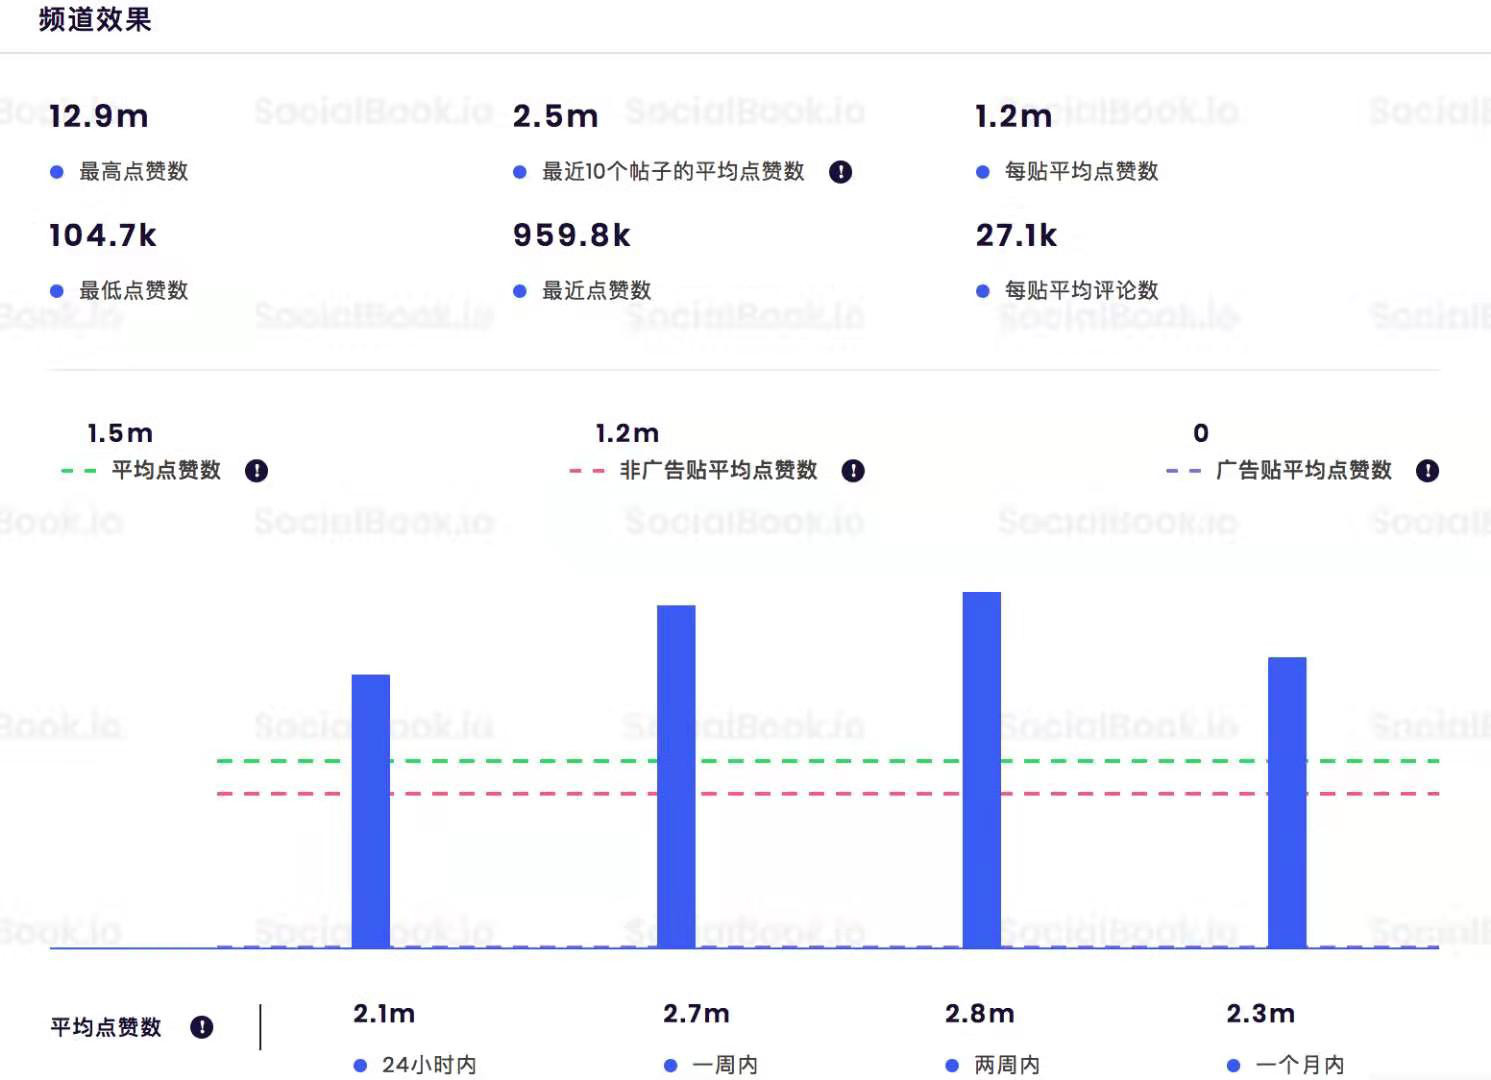Select the 两周内 bar in chart
This screenshot has width=1491, height=1080.
(x=982, y=770)
